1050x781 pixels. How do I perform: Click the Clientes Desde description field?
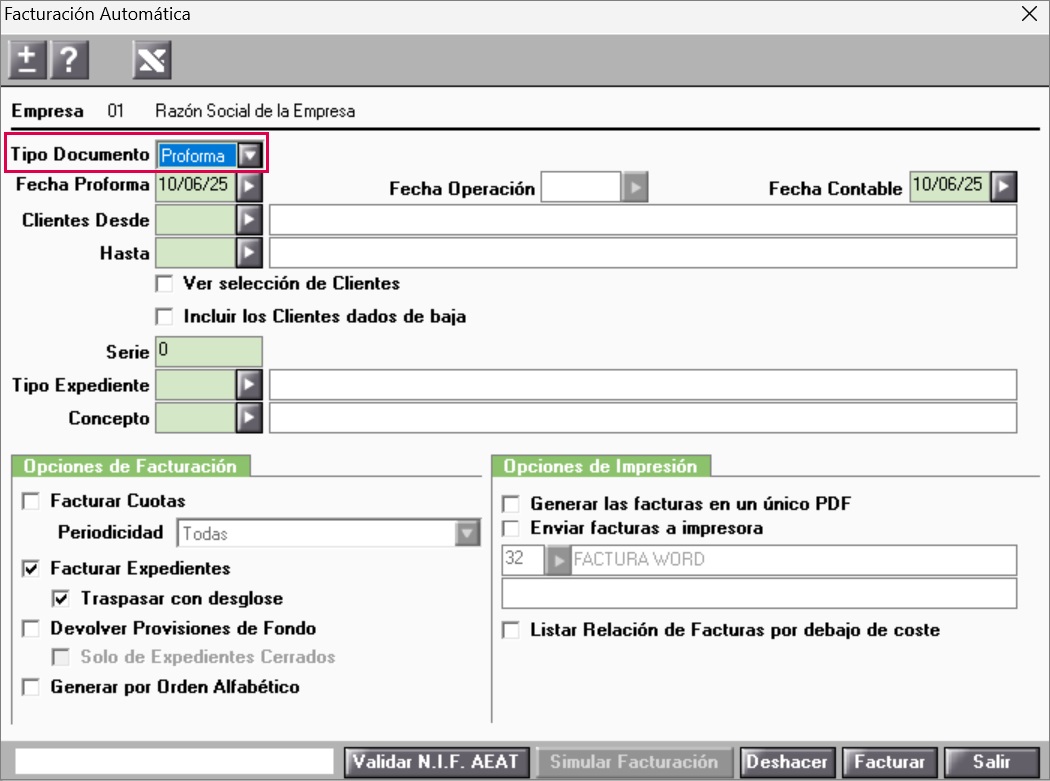643,220
